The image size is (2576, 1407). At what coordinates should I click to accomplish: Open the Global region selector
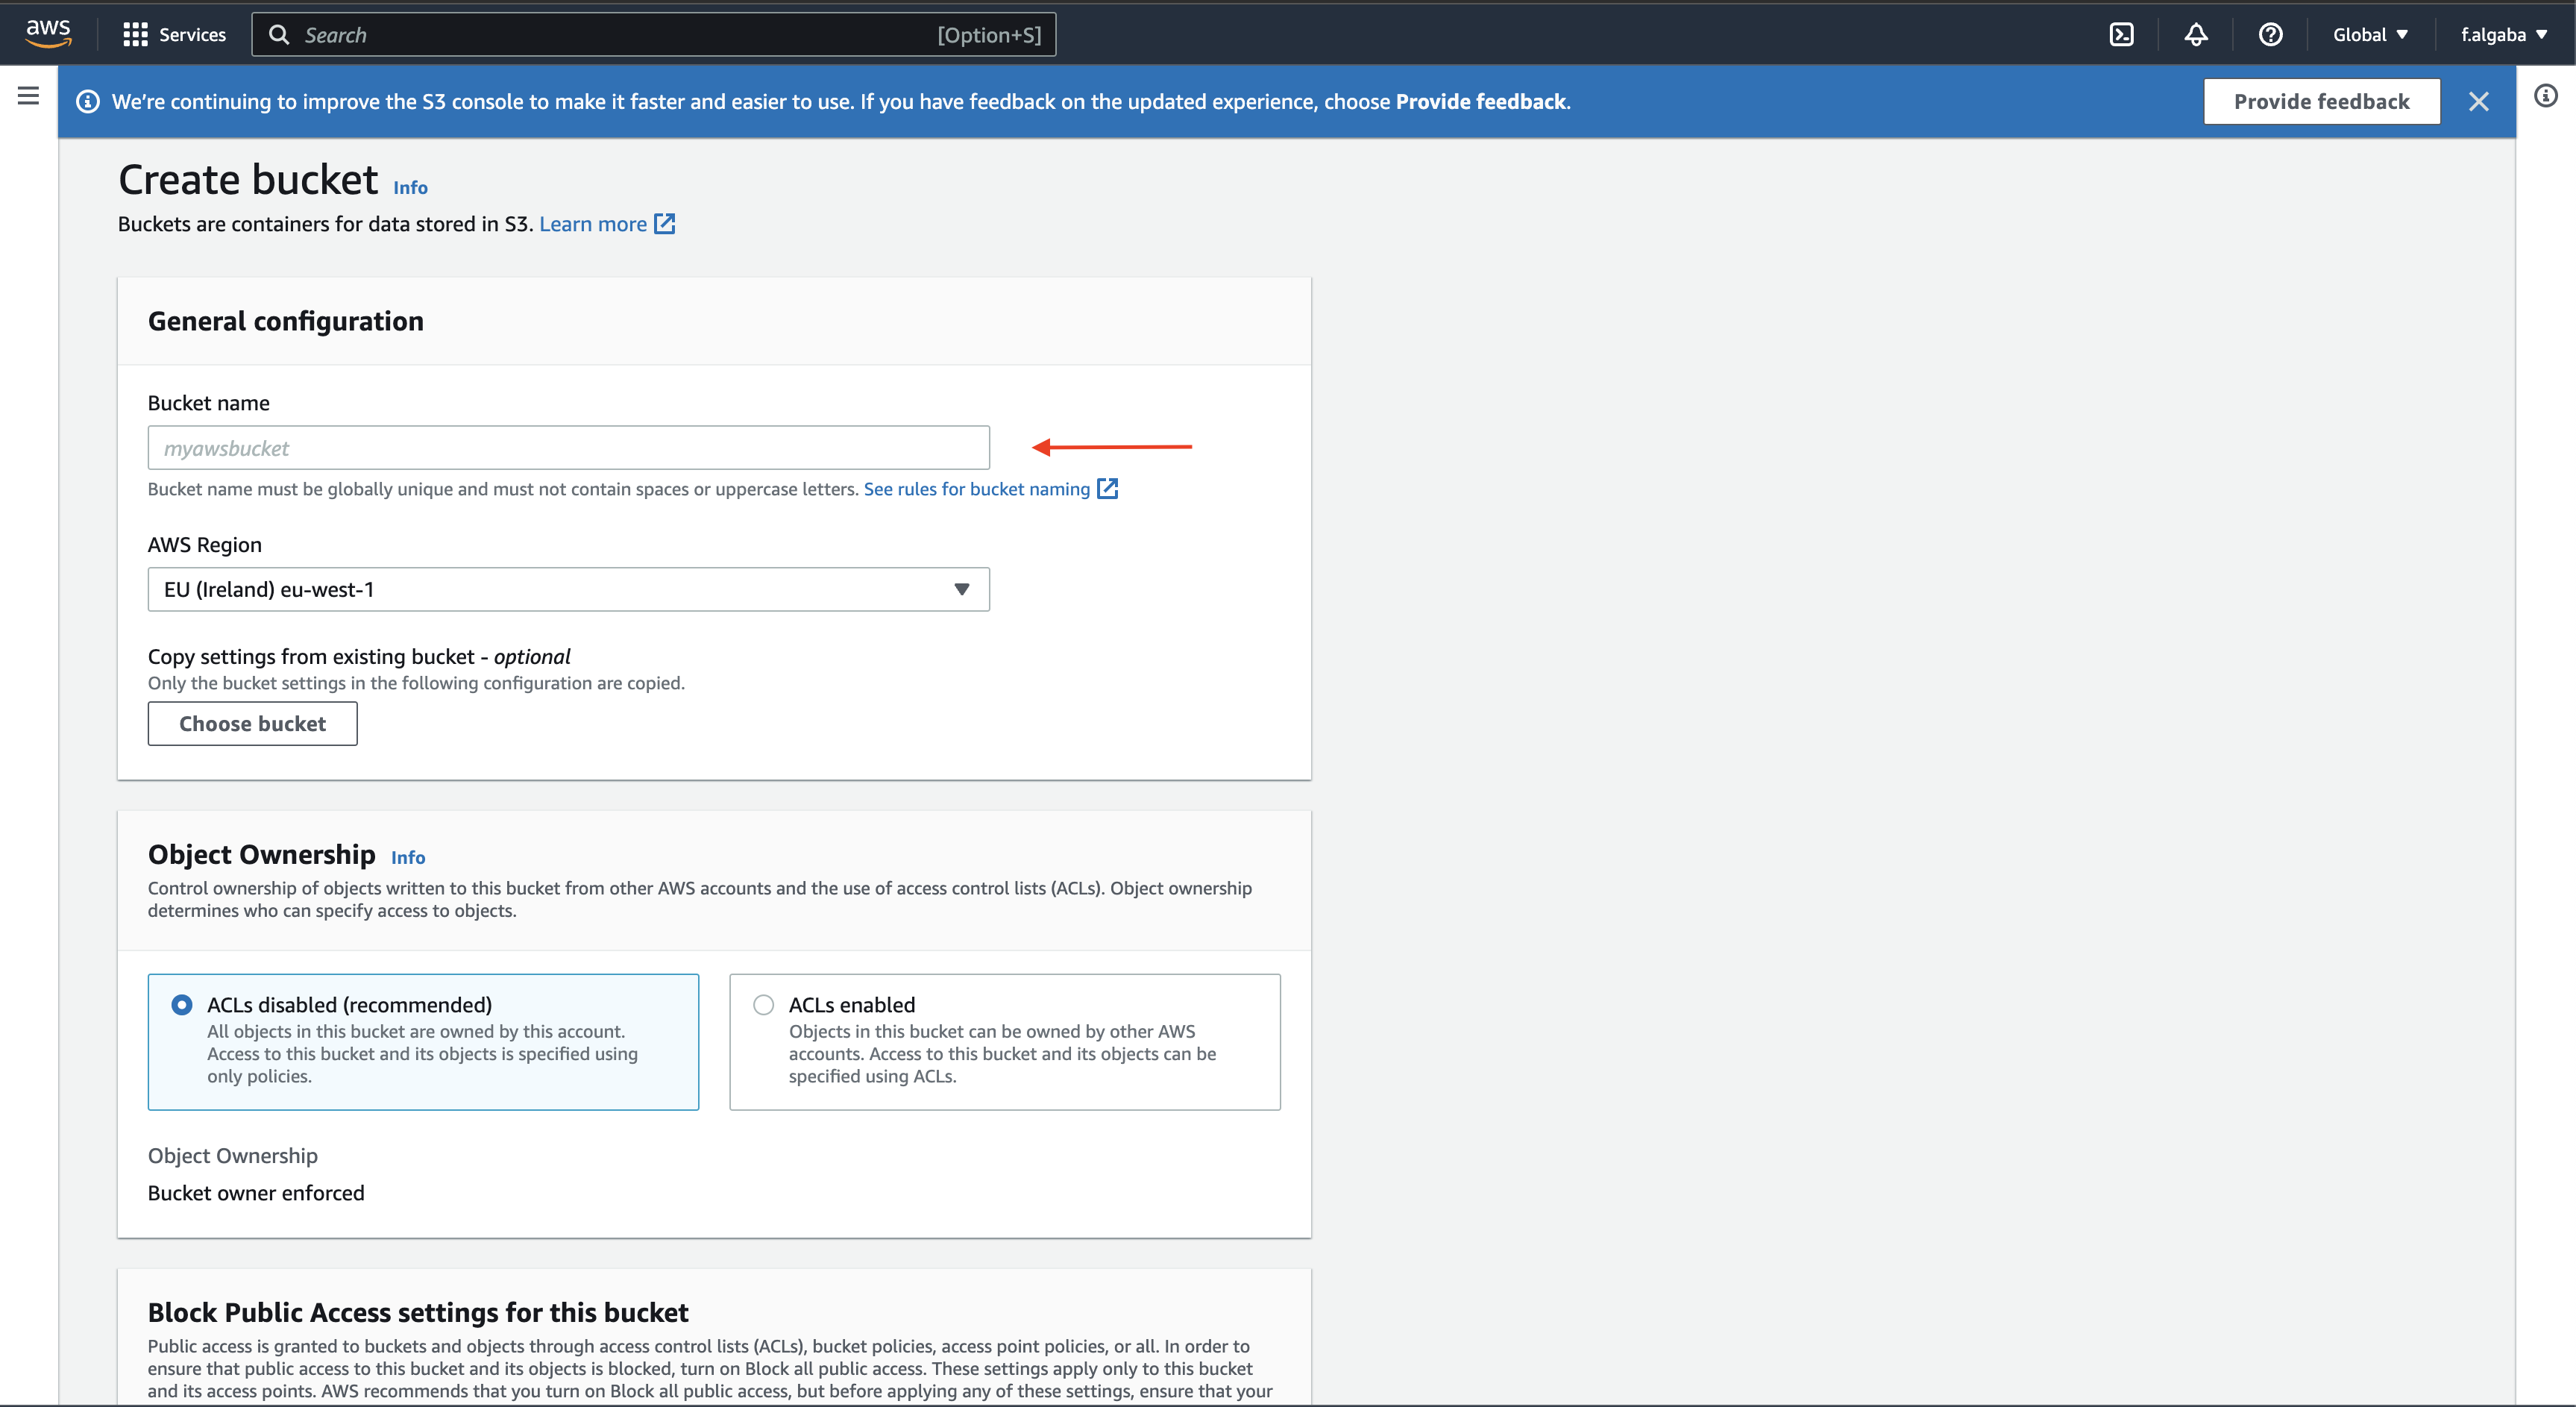[x=2369, y=35]
